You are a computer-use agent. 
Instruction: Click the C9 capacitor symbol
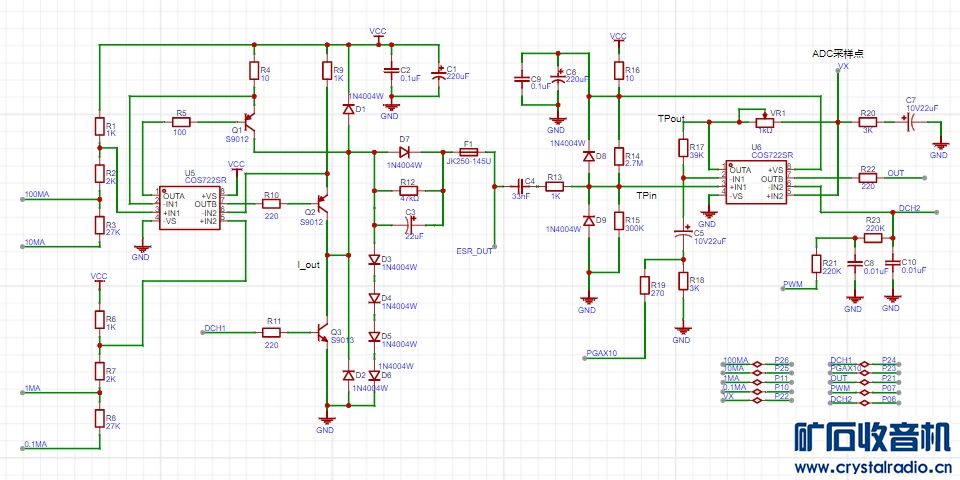(521, 80)
